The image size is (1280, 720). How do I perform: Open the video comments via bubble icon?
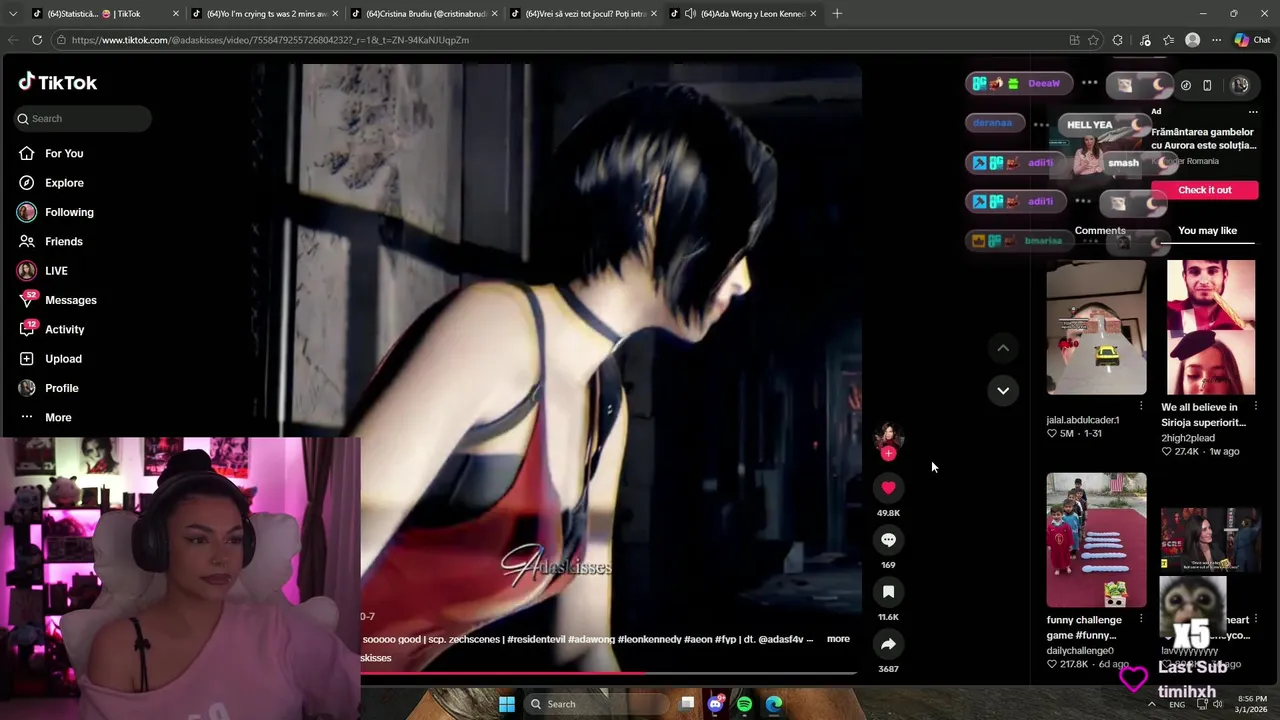point(888,540)
